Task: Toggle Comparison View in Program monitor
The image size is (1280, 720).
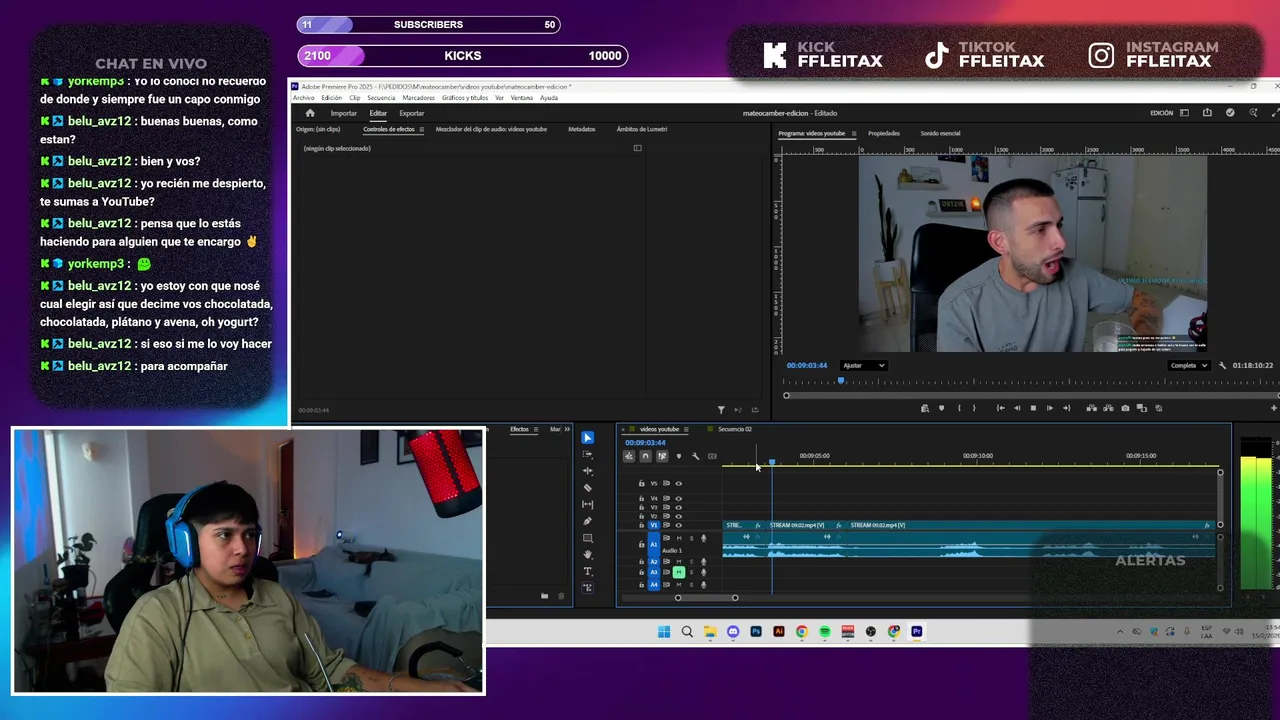Action: (1142, 408)
